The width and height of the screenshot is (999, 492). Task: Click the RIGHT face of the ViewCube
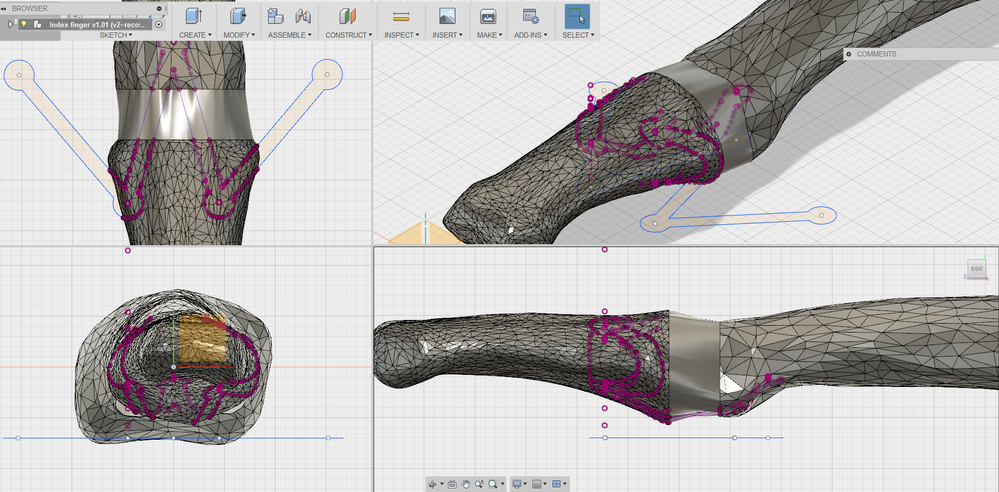point(976,268)
